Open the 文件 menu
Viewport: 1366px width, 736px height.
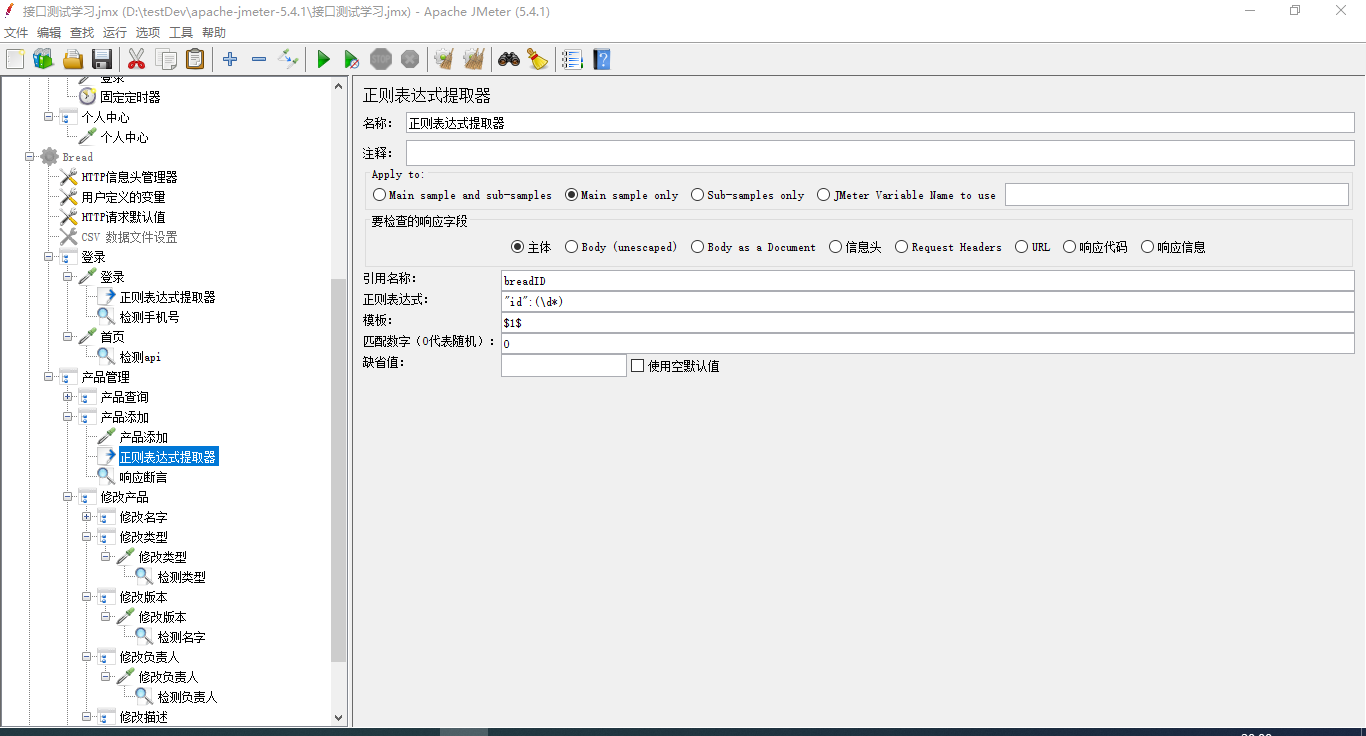coord(16,32)
